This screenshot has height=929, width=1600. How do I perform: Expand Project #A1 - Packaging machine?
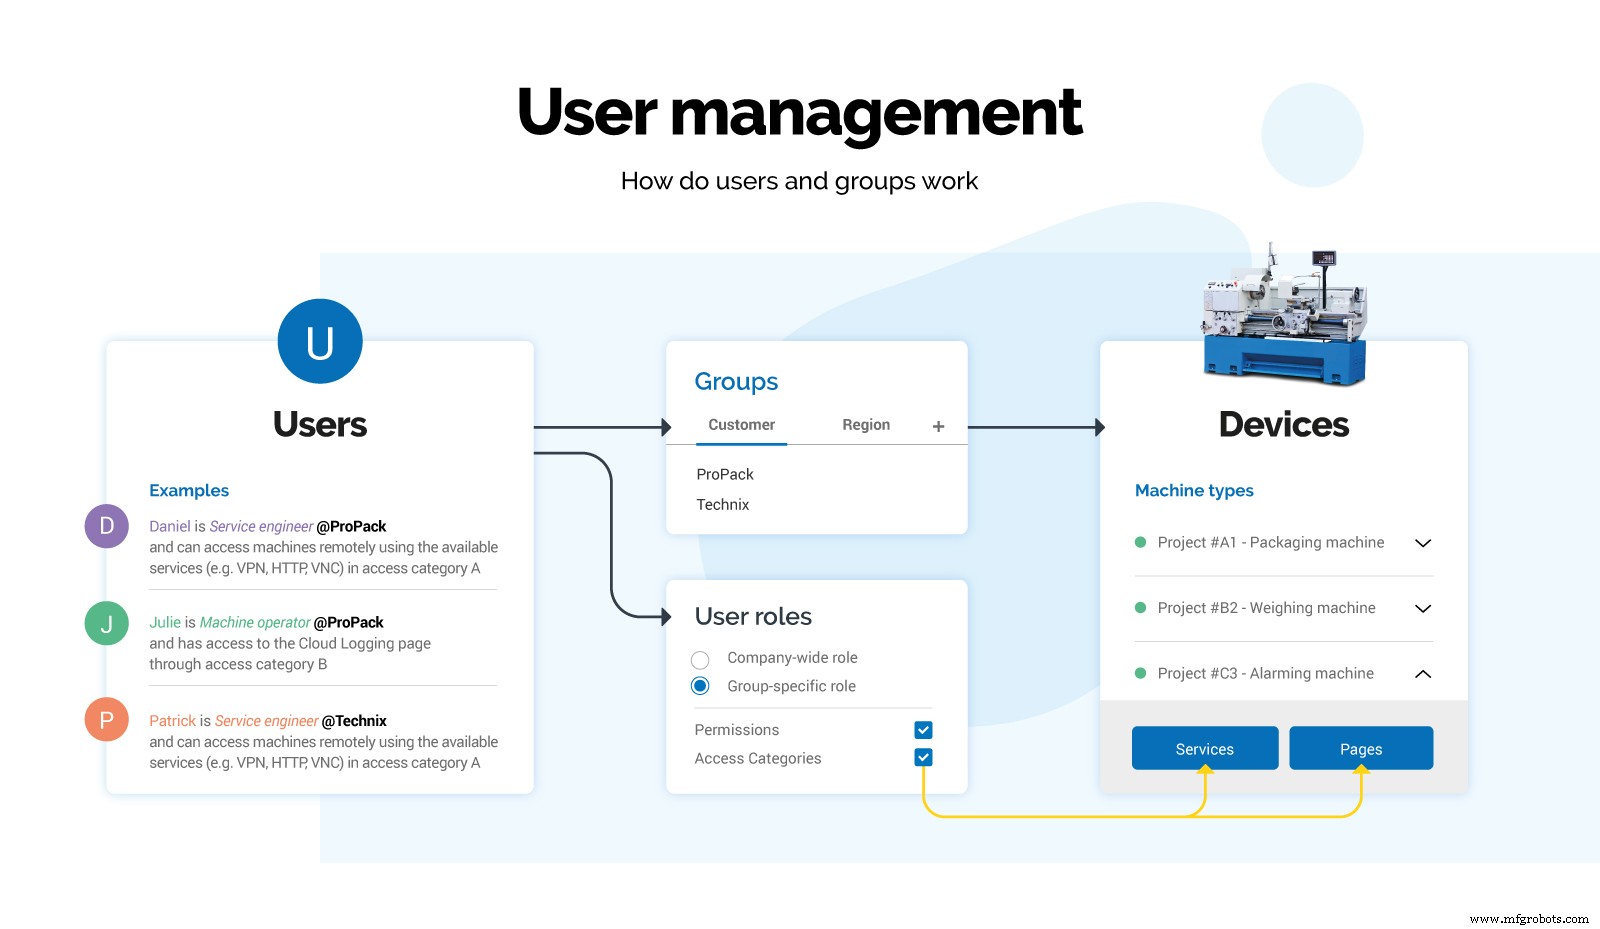point(1424,543)
